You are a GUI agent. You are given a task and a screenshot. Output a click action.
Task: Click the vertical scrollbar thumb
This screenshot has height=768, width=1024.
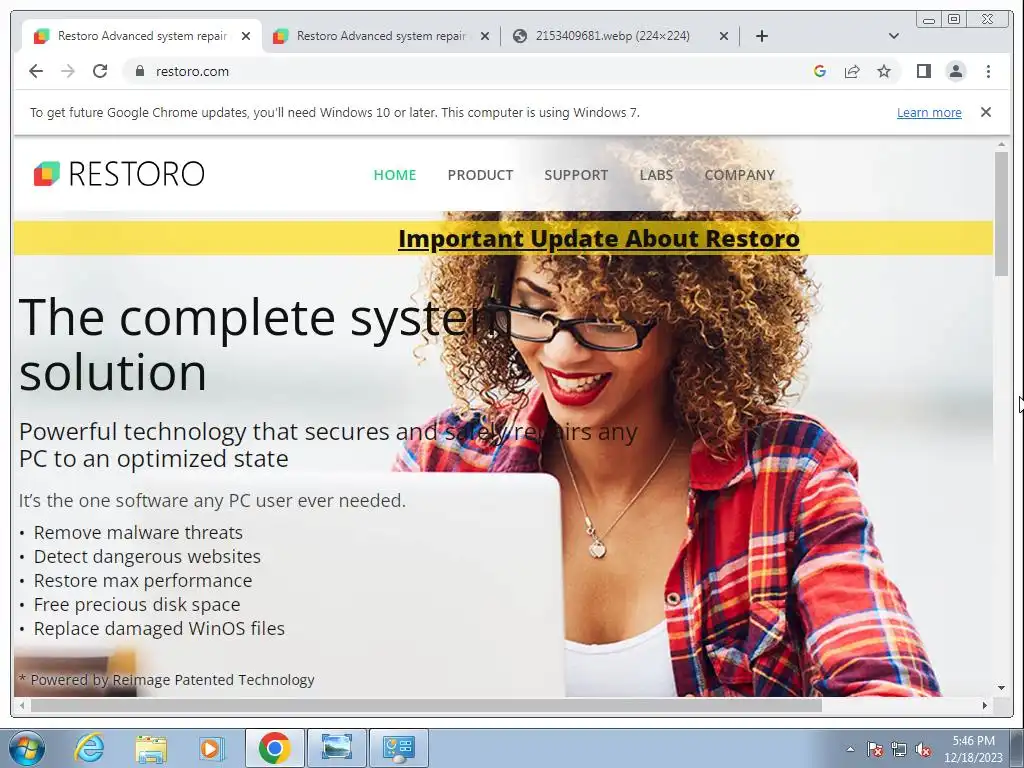pyautogui.click(x=1001, y=214)
